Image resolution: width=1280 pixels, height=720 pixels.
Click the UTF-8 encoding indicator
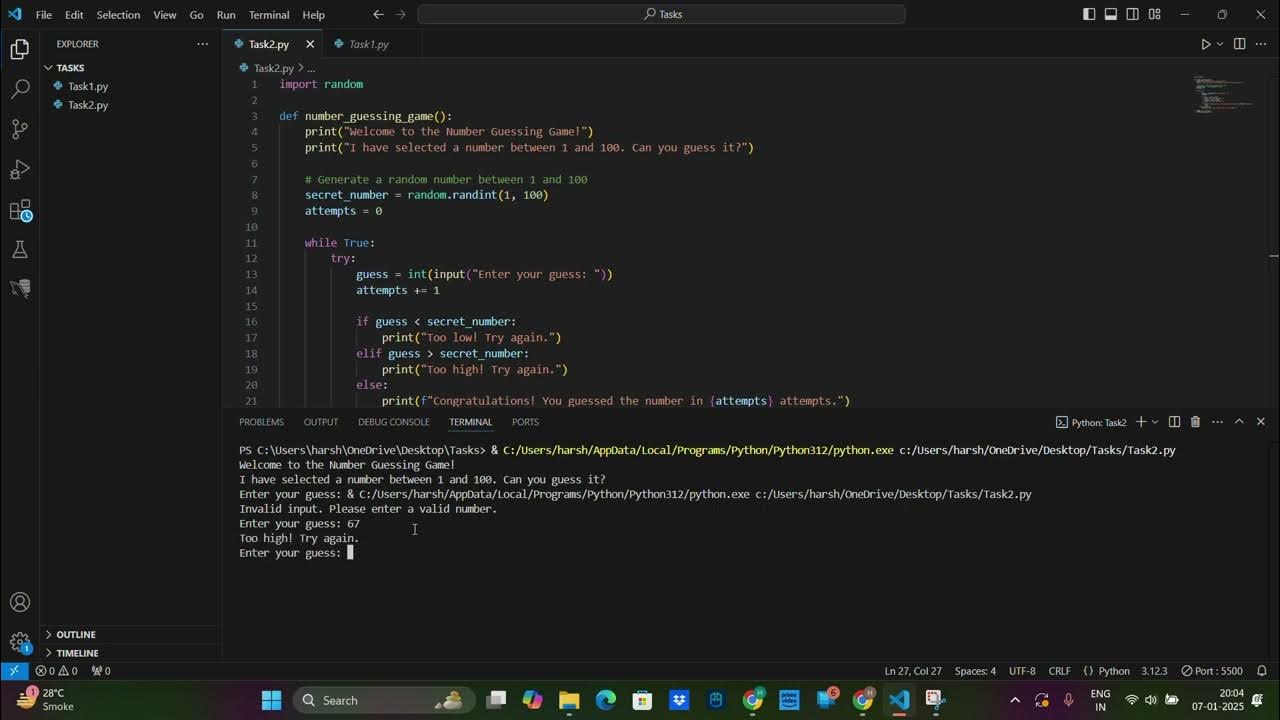1023,671
